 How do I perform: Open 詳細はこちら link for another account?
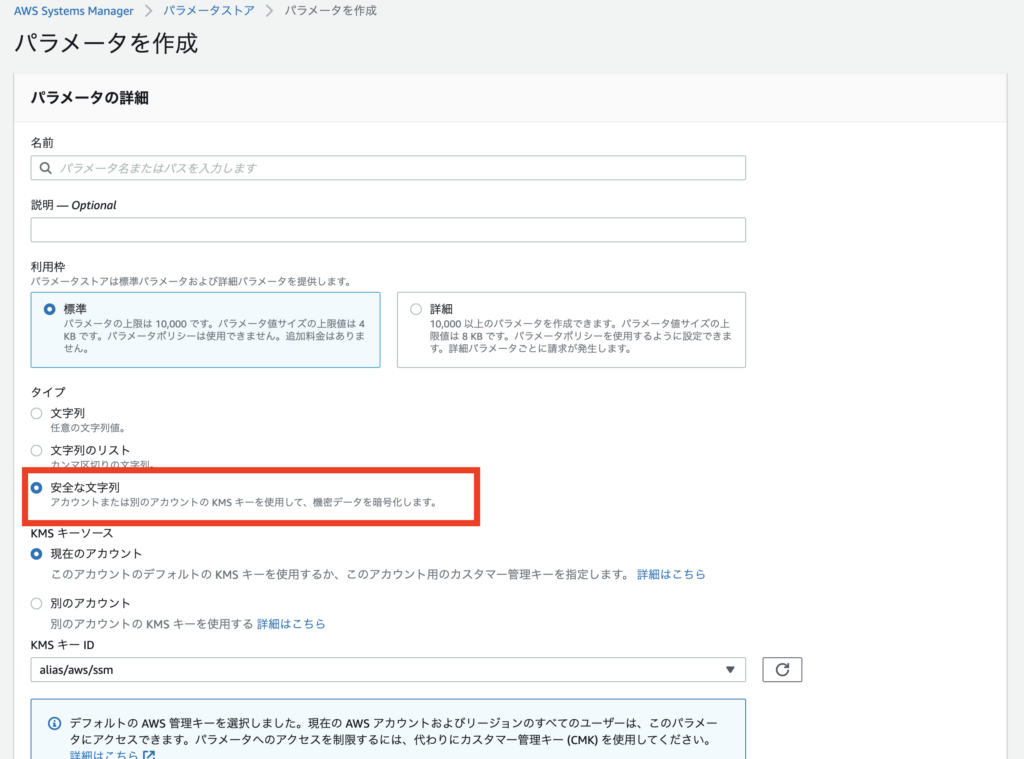pyautogui.click(x=291, y=624)
